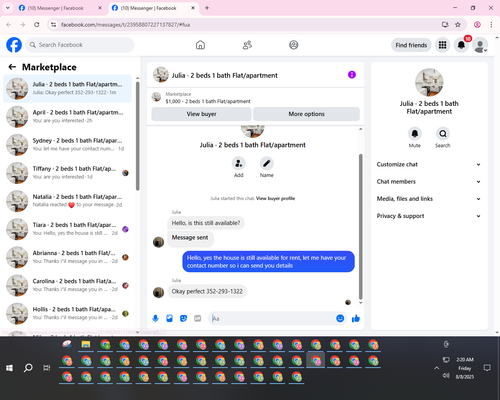Click the Find friends button

tap(411, 45)
